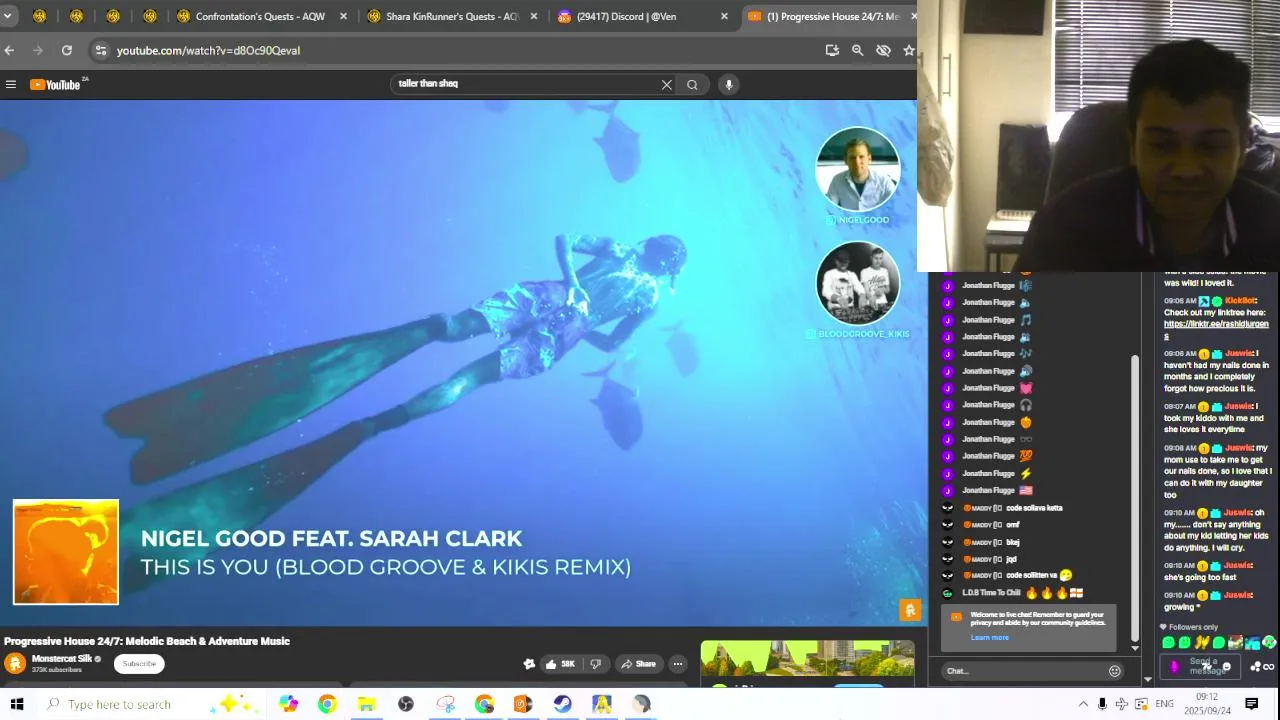1280x720 pixels.
Task: Click the airplane mode tray icon
Action: pos(1121,704)
